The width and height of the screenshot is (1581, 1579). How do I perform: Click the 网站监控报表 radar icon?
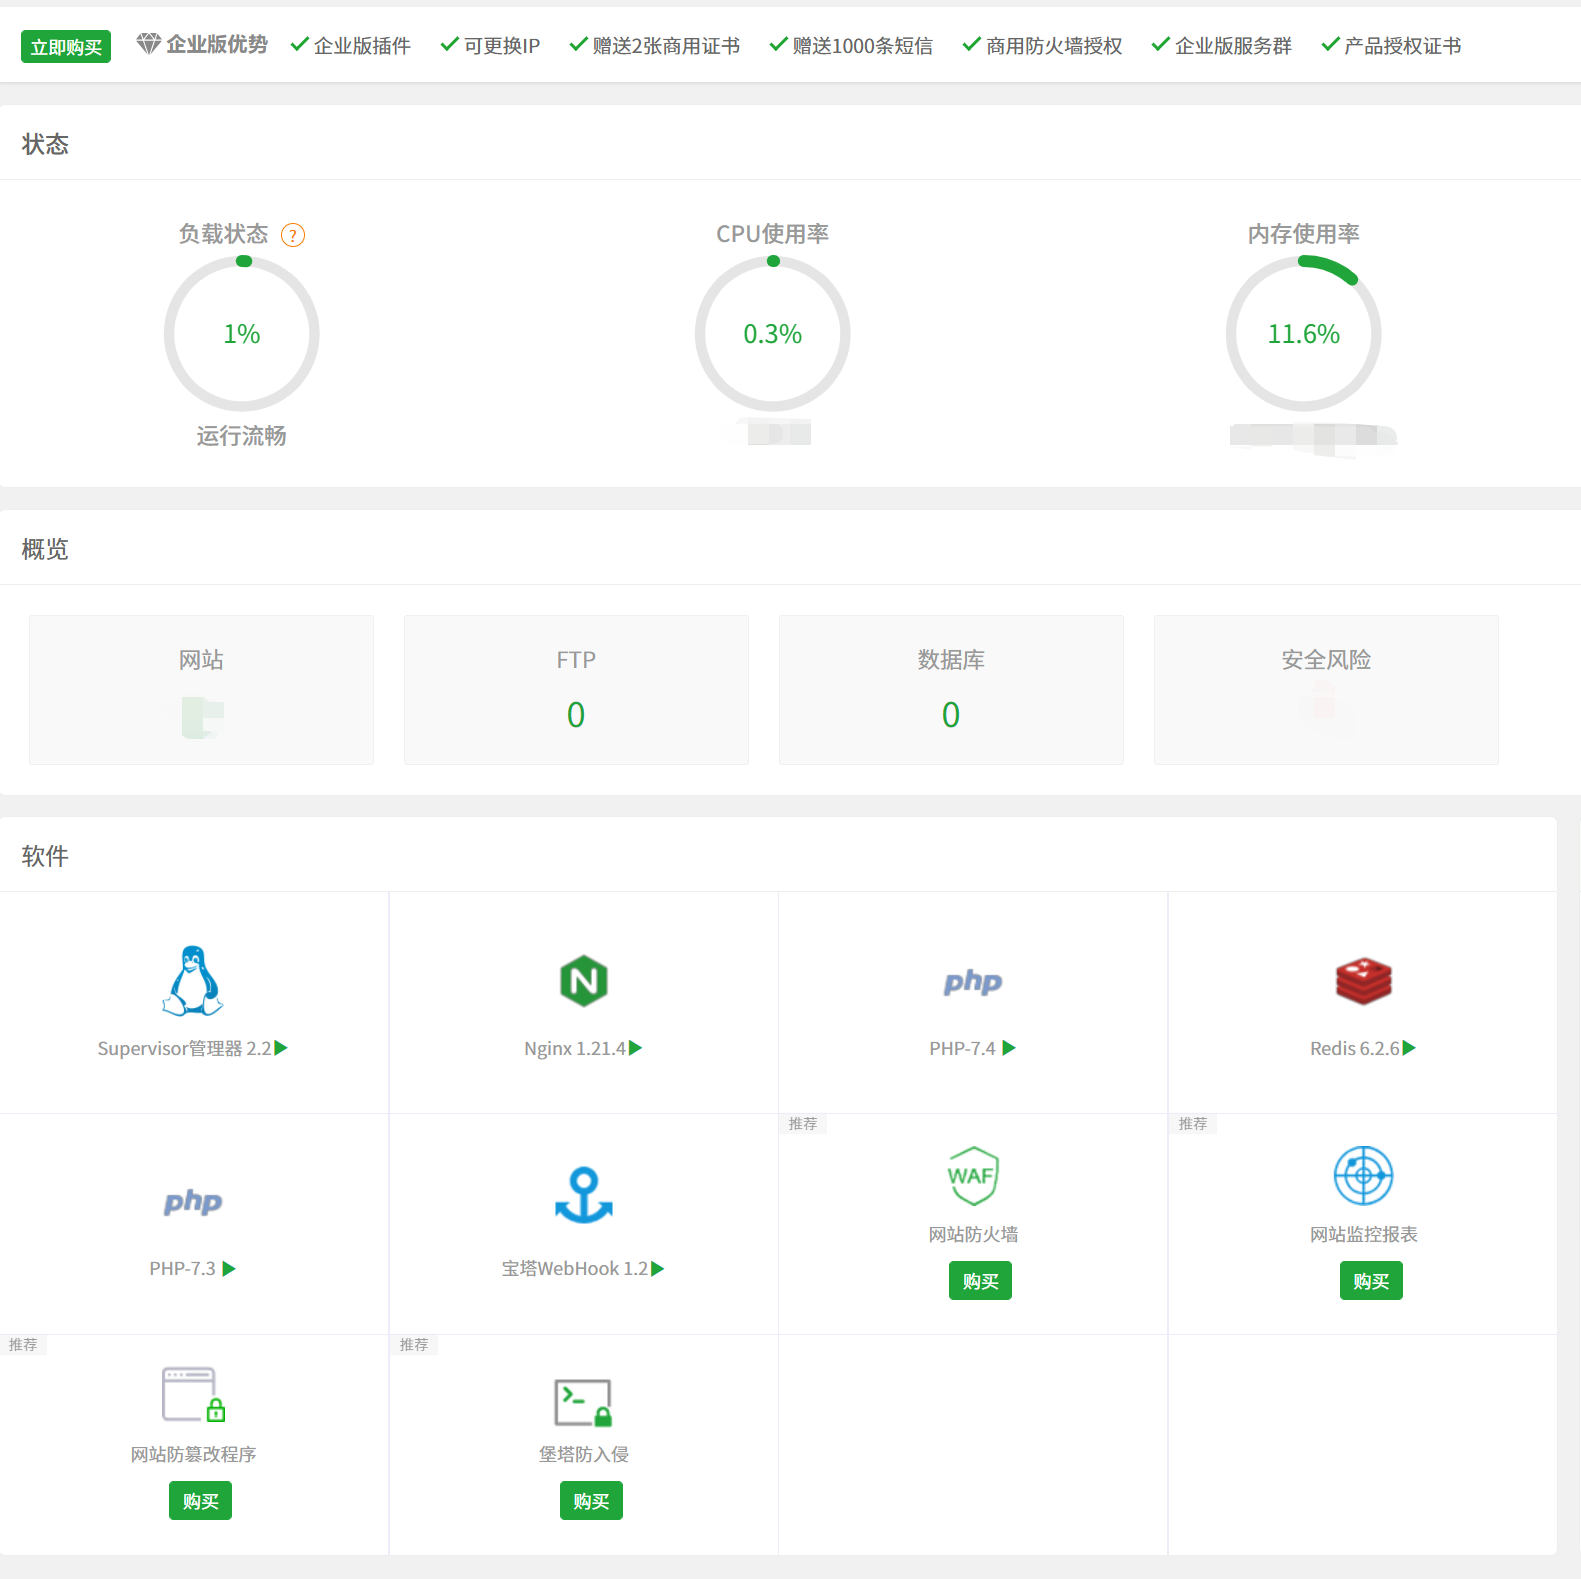tap(1364, 1176)
